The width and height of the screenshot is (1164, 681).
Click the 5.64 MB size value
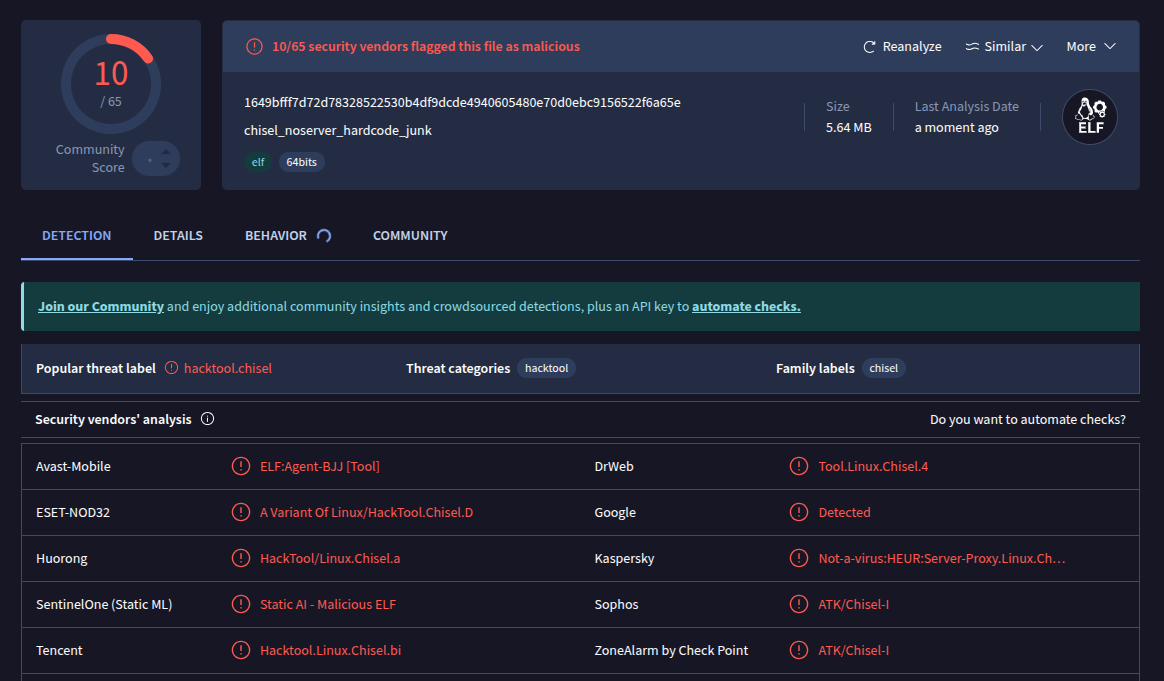[849, 128]
